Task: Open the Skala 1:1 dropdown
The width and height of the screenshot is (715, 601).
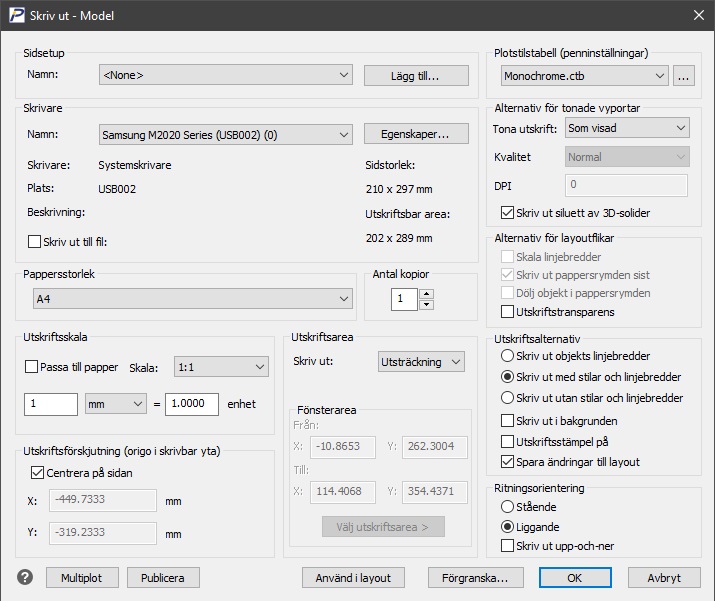Action: [x=221, y=367]
